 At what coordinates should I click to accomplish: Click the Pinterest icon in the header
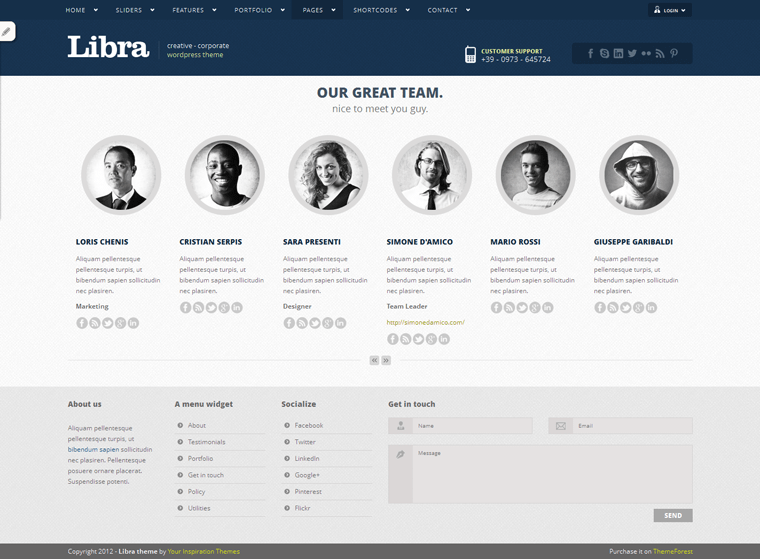[674, 53]
